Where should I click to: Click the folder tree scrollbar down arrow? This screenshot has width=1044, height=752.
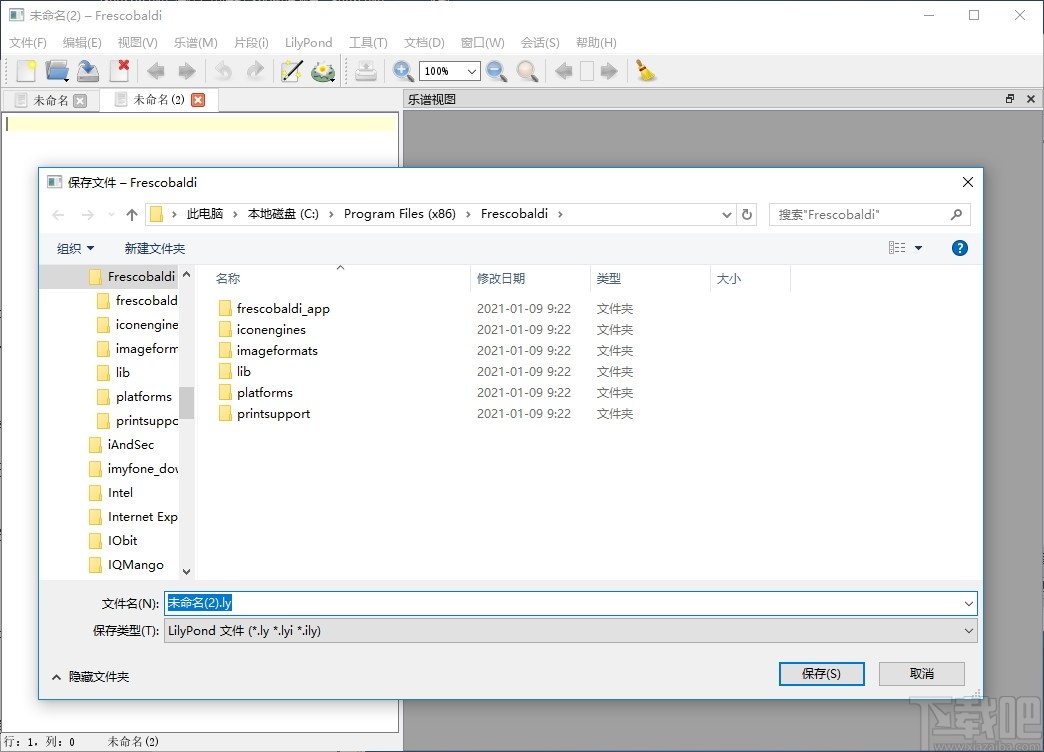186,571
